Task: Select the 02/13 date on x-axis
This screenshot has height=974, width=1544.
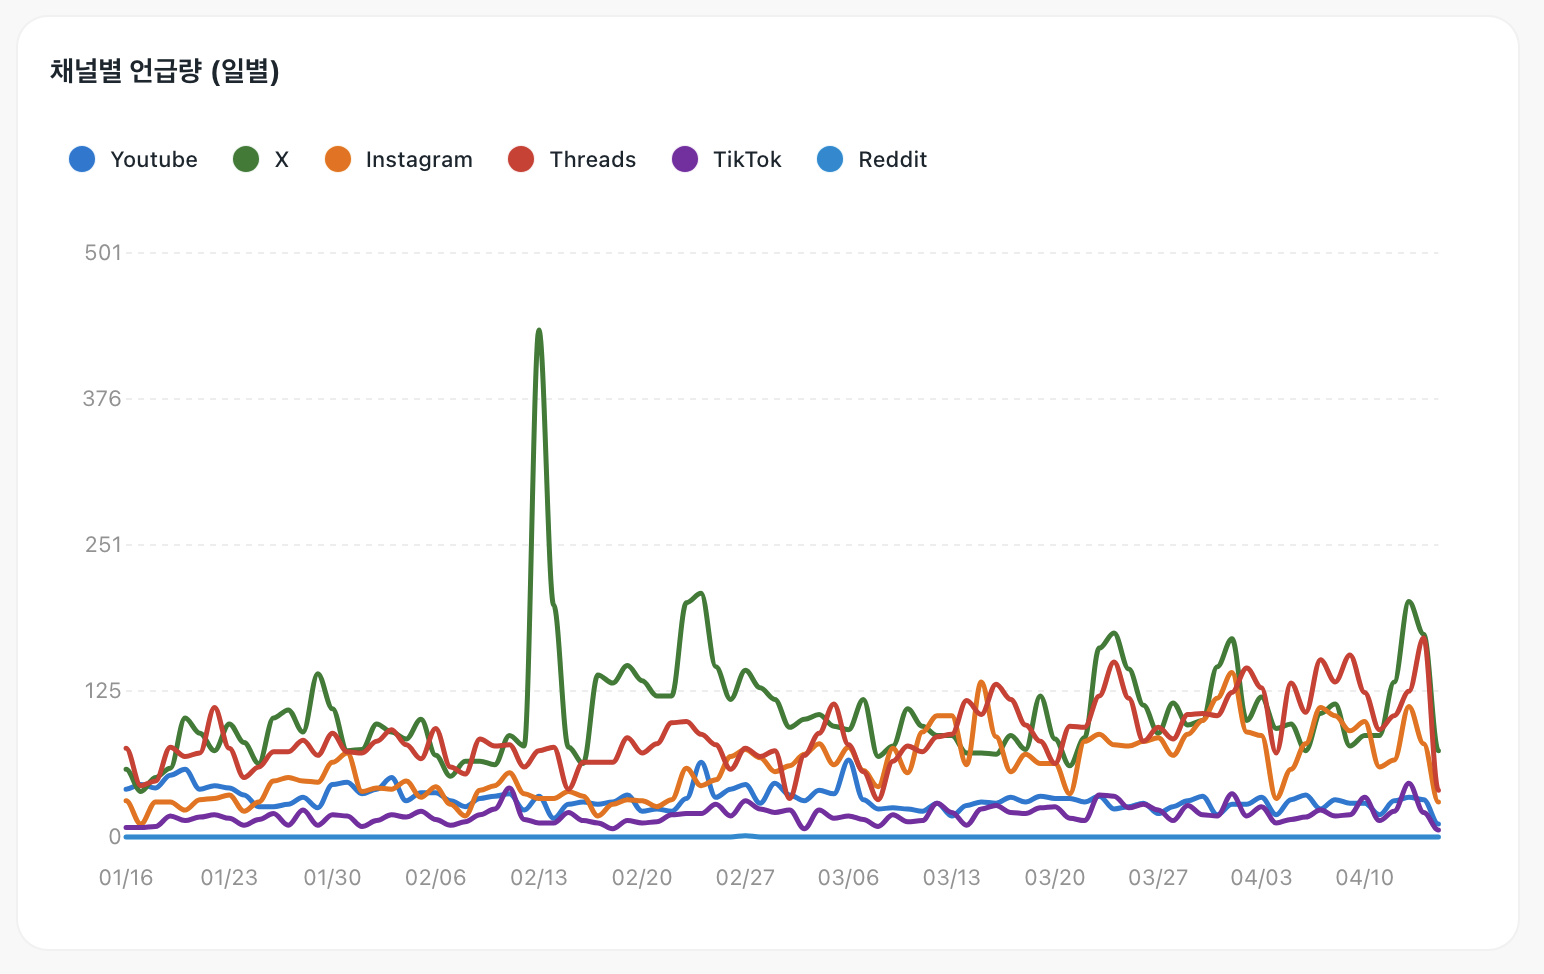Action: pyautogui.click(x=539, y=878)
